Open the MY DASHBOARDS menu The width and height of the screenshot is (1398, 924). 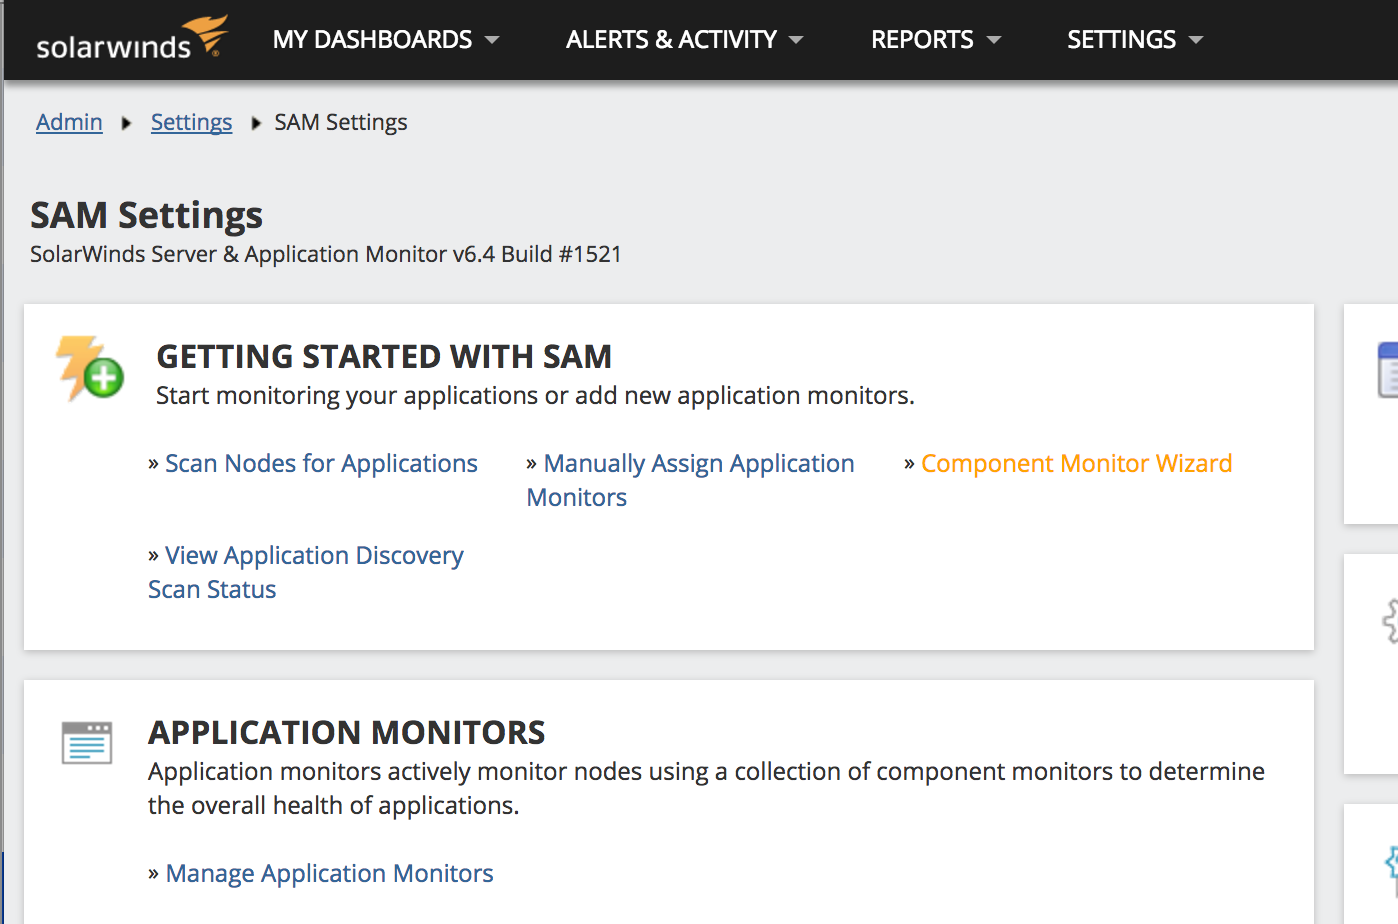[372, 40]
